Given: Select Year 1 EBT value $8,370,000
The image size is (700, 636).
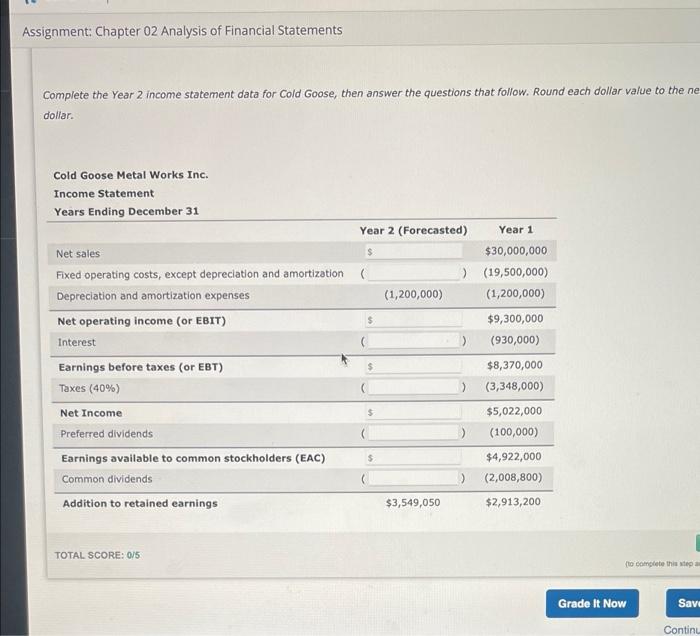Looking at the screenshot, I should tap(515, 365).
